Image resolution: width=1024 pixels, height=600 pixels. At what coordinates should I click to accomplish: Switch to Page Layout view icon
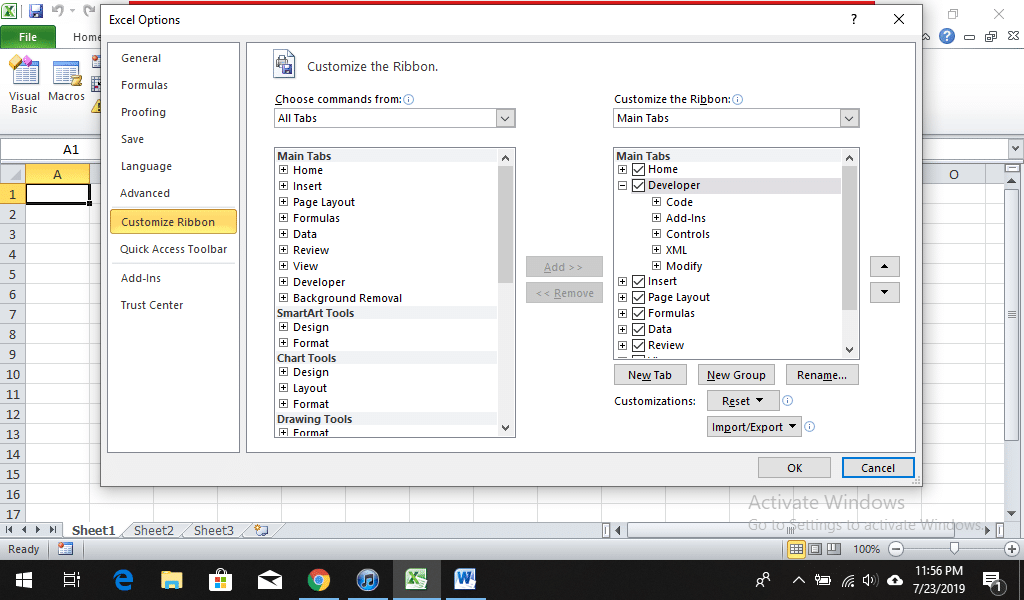815,549
